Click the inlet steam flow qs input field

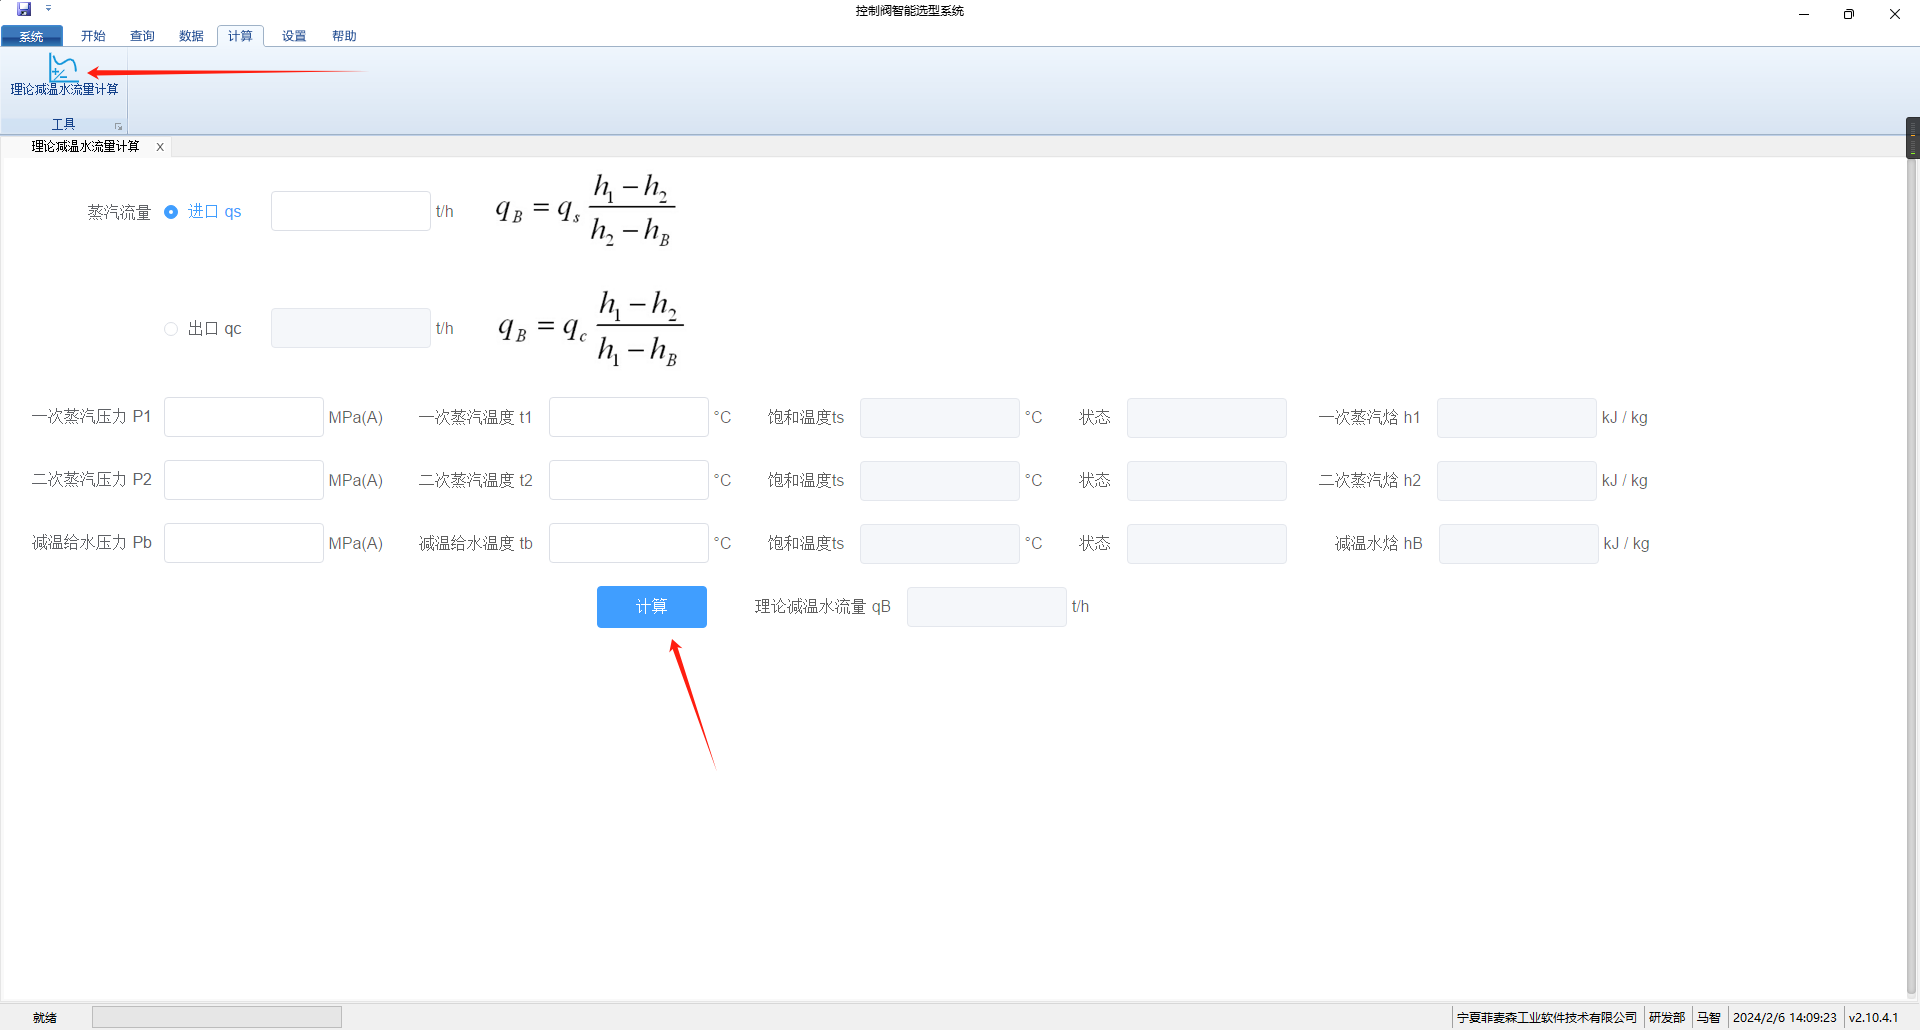(x=350, y=212)
